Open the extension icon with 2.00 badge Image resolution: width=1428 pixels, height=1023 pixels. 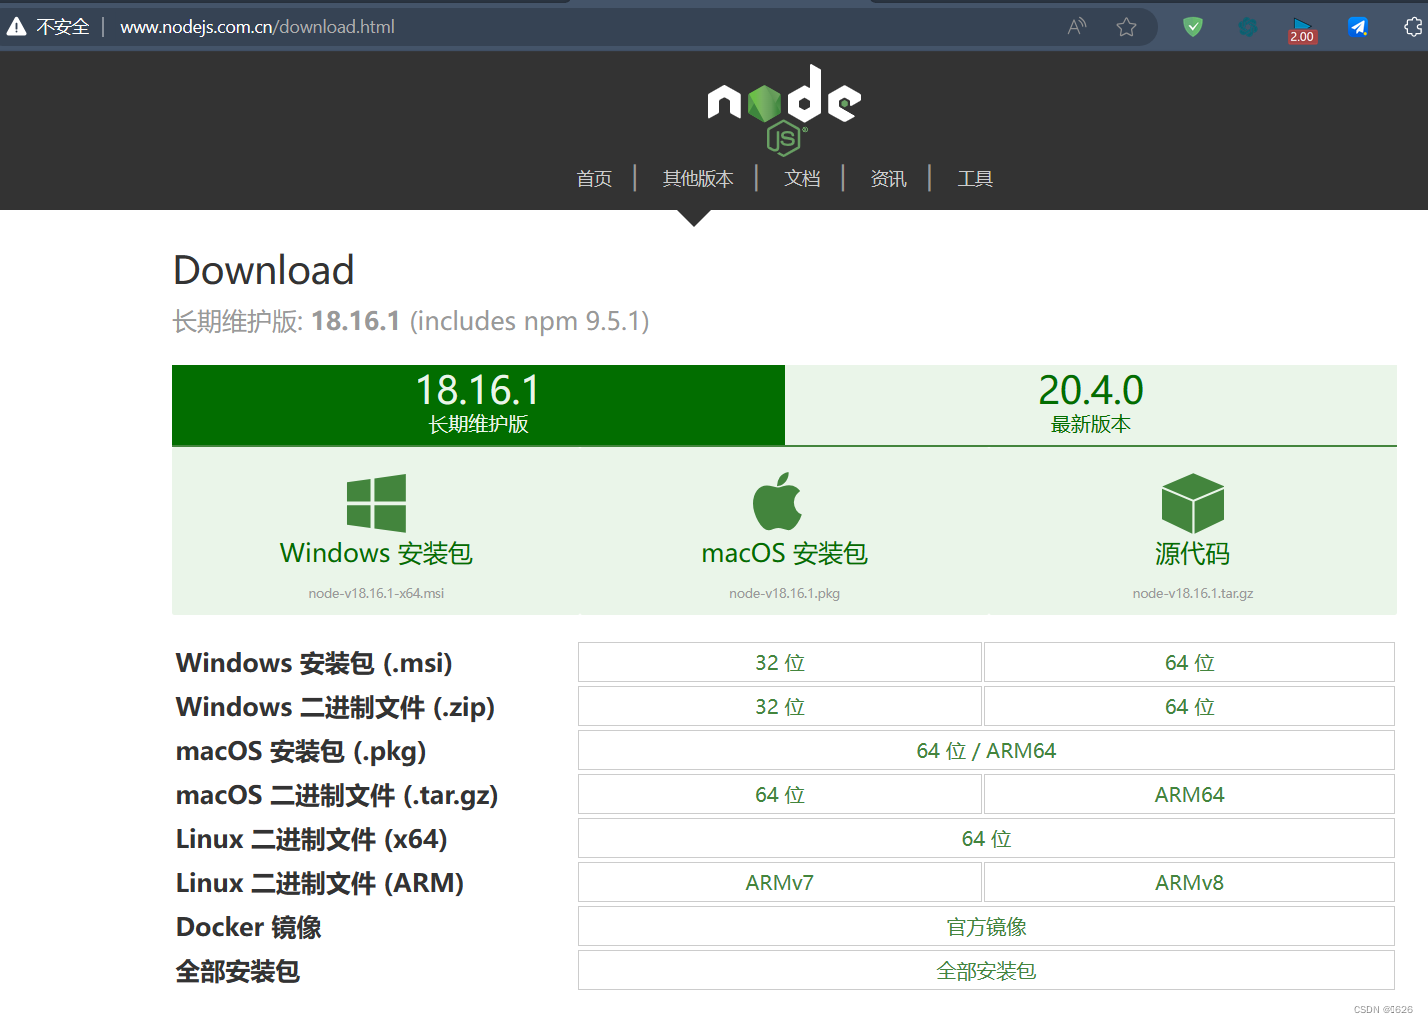[1302, 30]
